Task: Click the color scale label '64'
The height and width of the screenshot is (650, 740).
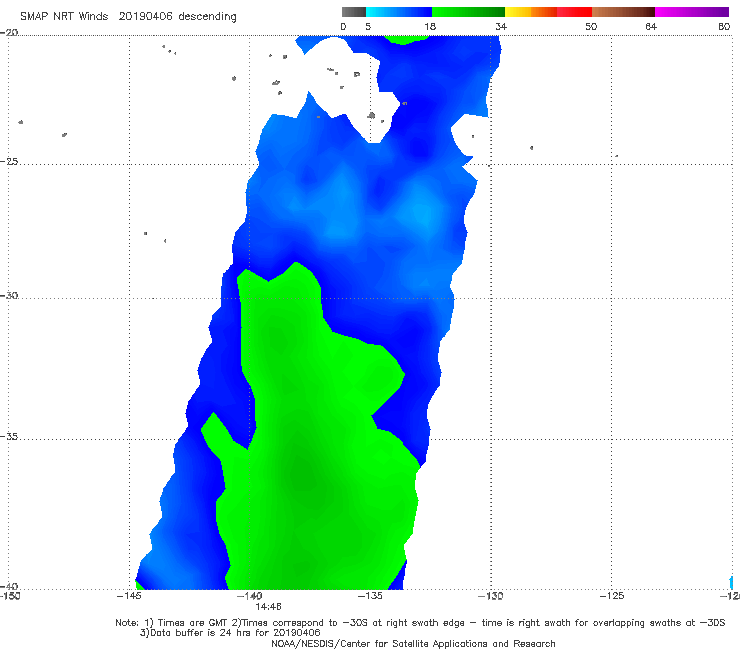Action: pos(651,27)
